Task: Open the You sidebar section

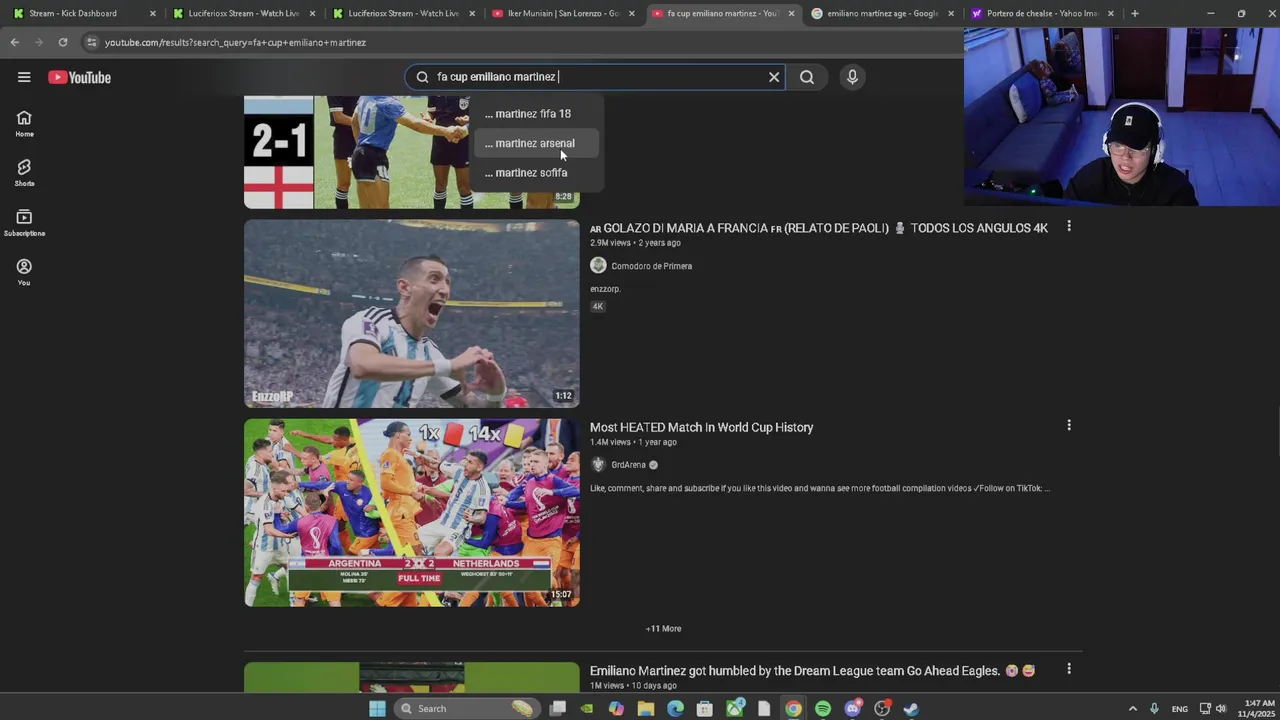Action: (x=24, y=272)
